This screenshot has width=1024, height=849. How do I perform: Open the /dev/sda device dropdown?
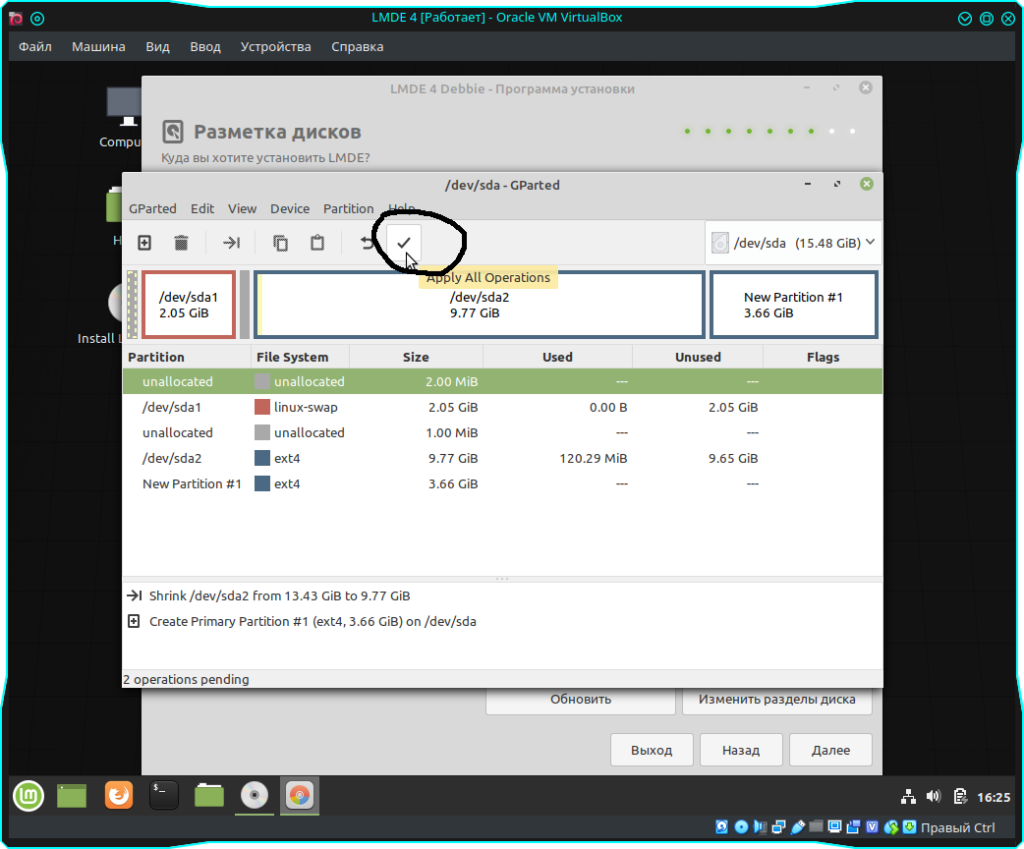tap(794, 243)
